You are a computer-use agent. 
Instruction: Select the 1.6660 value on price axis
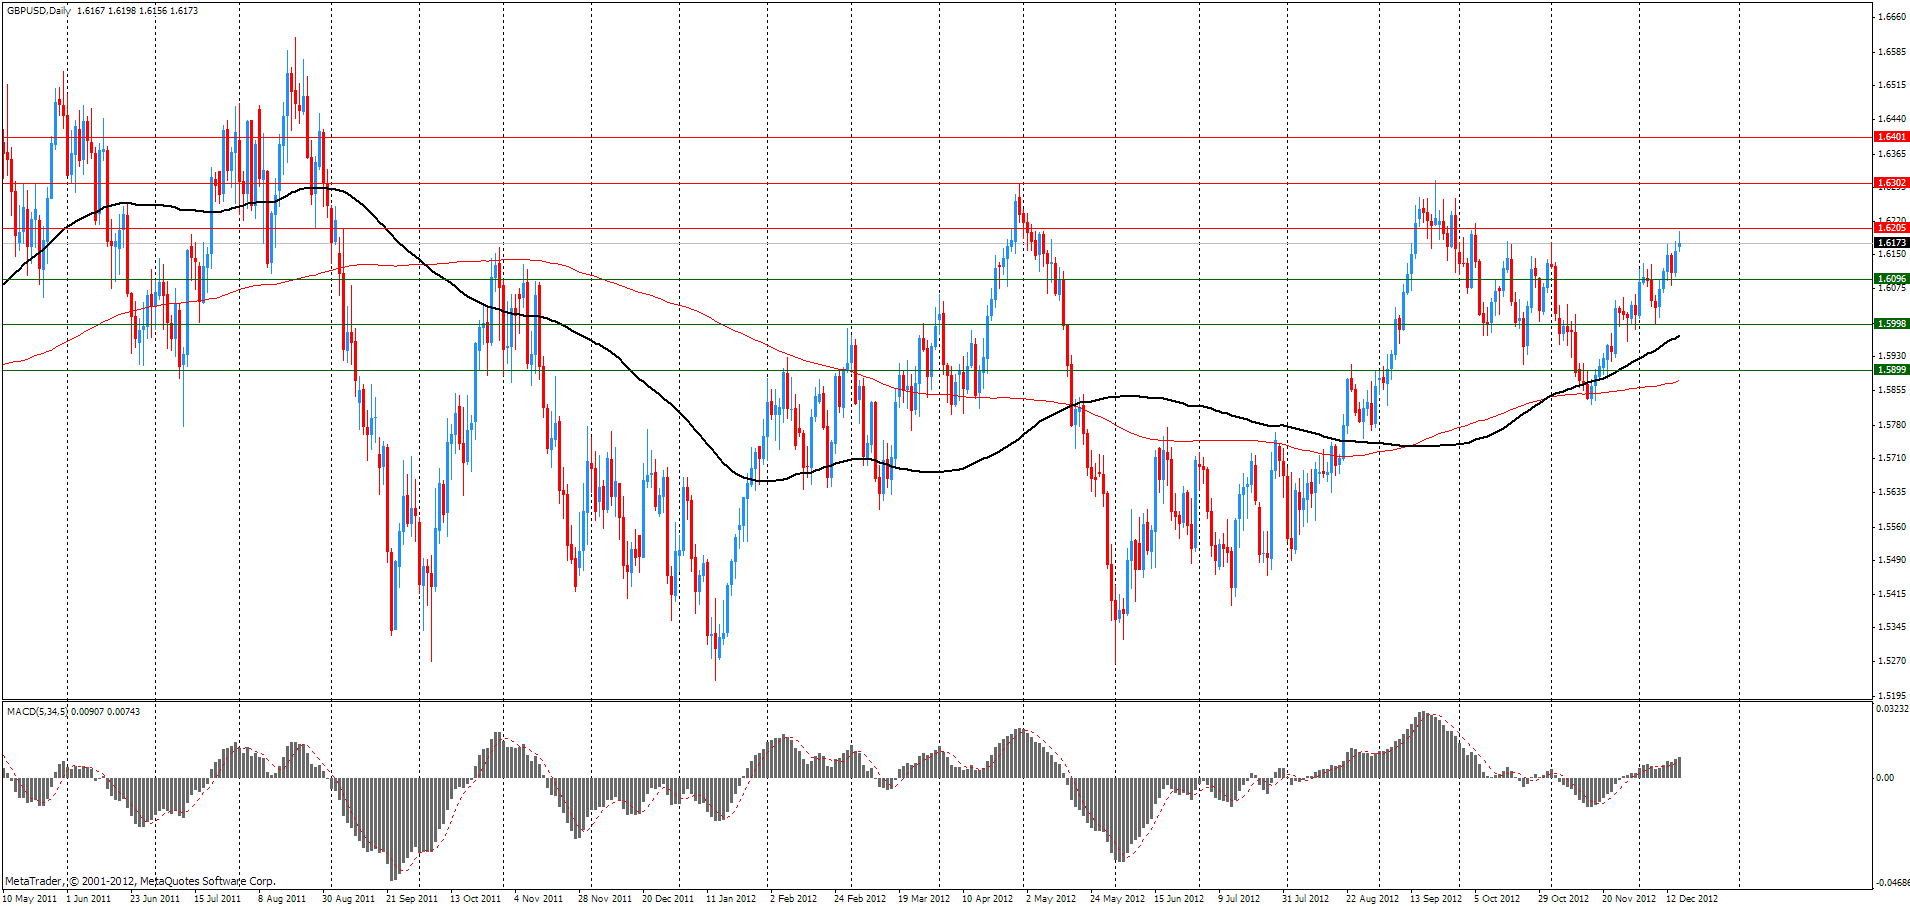(x=1890, y=17)
